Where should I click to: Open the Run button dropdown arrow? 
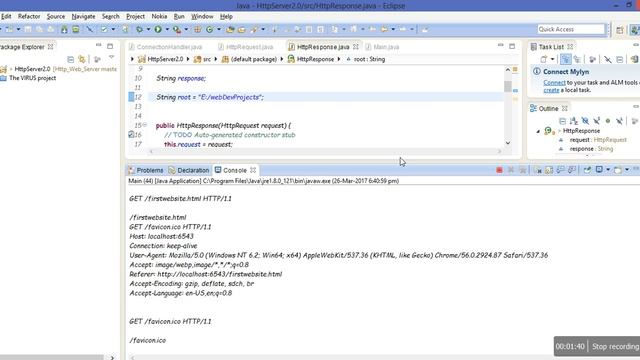pyautogui.click(x=167, y=29)
